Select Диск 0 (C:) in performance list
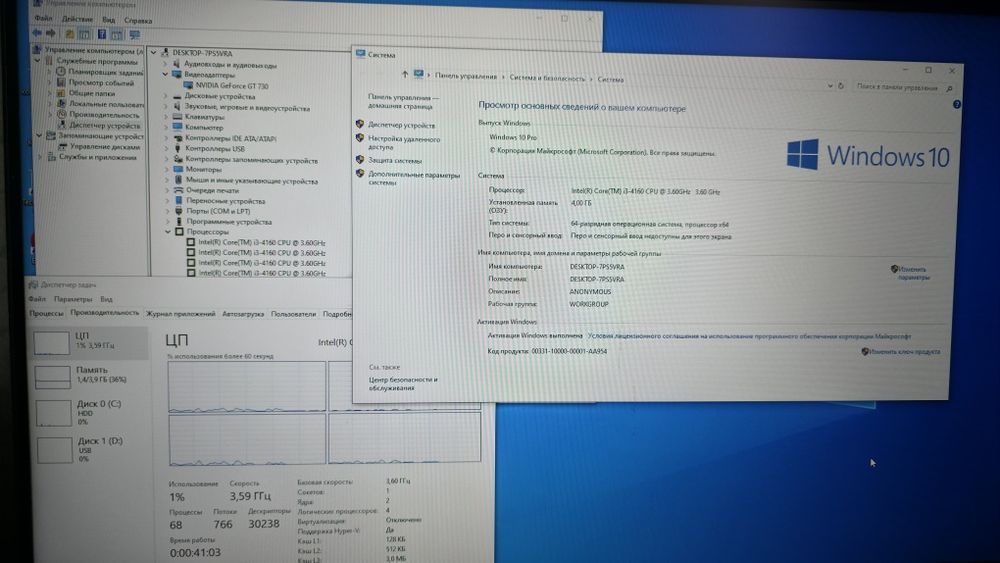Viewport: 1000px width, 563px height. point(91,413)
